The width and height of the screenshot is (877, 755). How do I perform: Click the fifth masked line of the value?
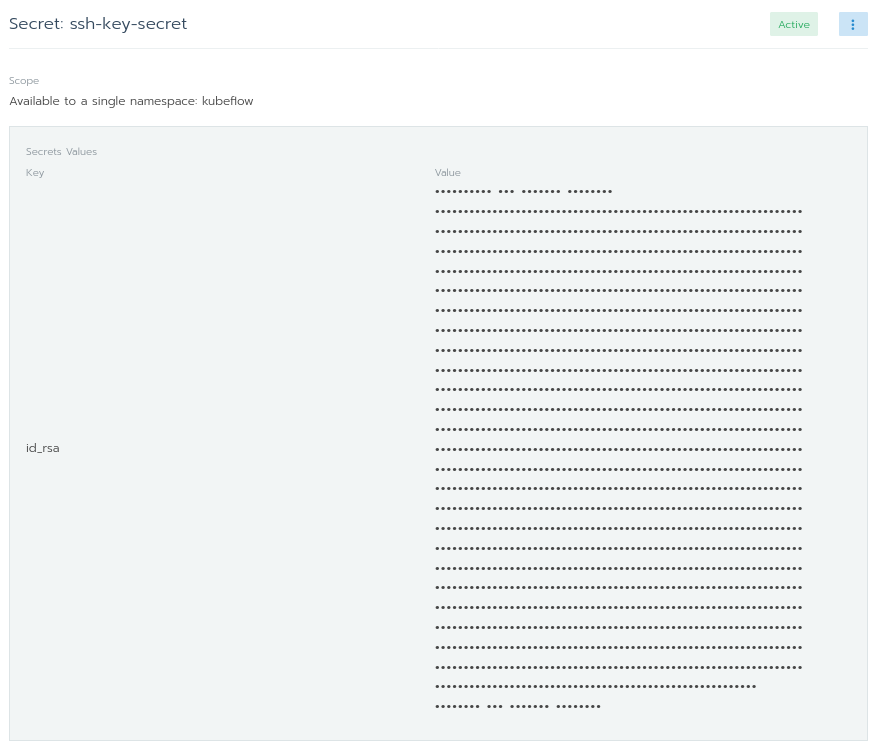[x=618, y=271]
